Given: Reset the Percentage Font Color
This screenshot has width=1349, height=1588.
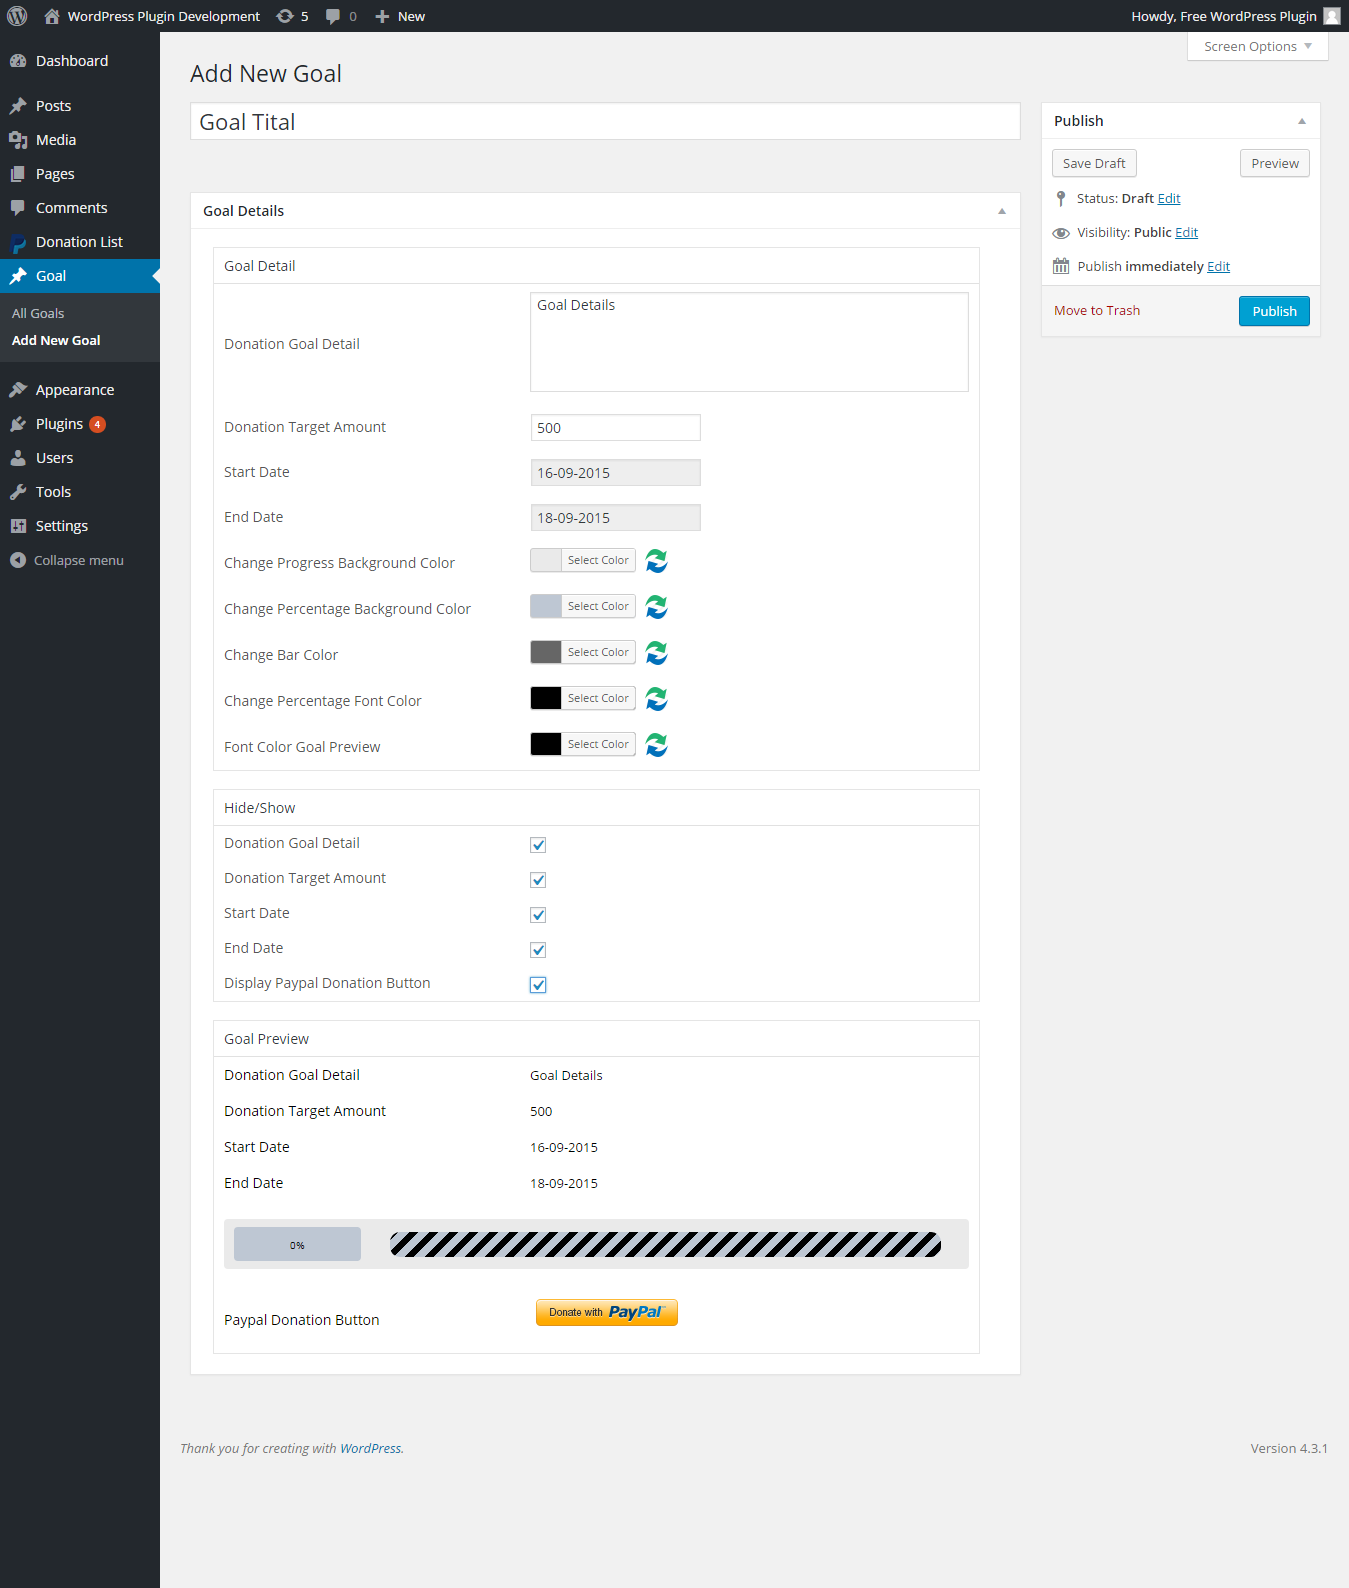Looking at the screenshot, I should click(656, 699).
